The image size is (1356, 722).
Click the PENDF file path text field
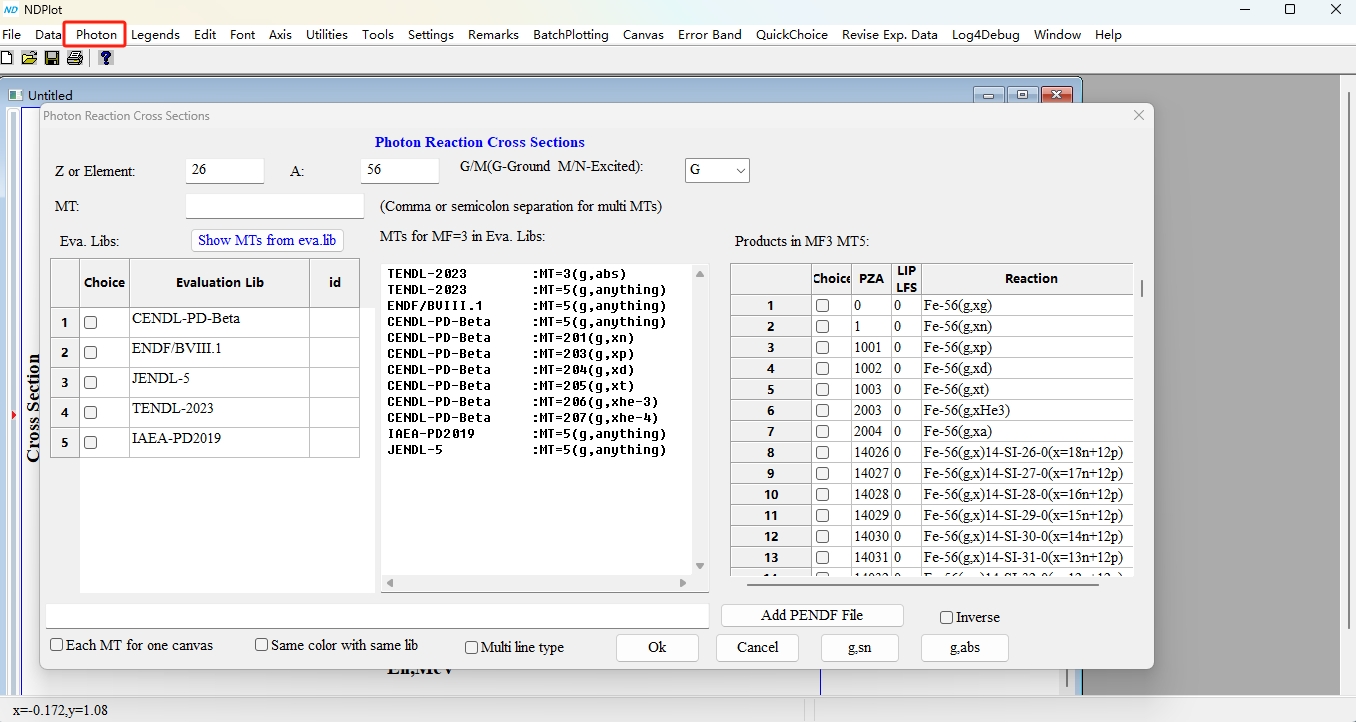[x=377, y=616]
